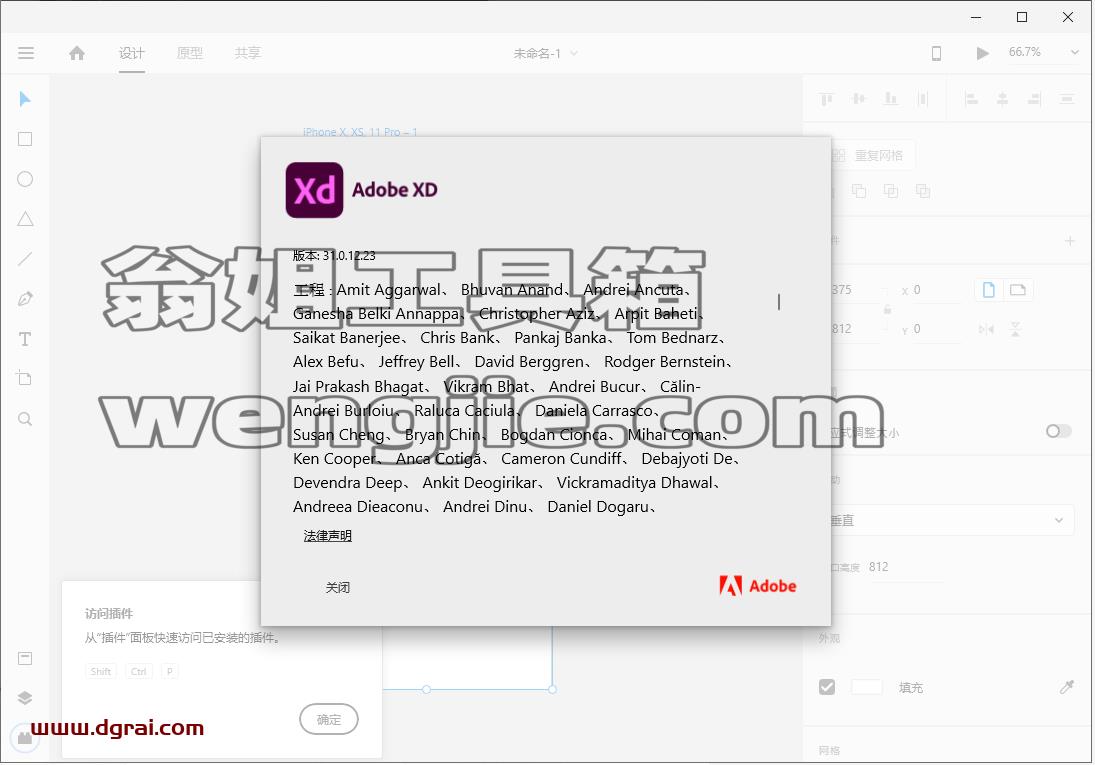
Task: Open the 未命名-1 document title dropdown
Action: point(545,53)
